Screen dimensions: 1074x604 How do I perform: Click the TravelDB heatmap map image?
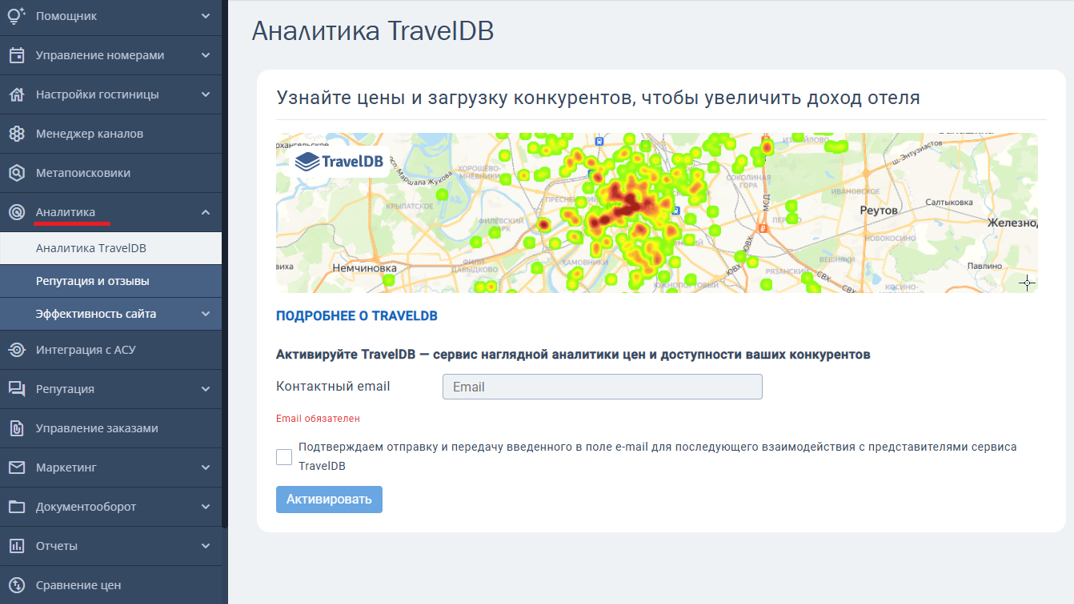click(656, 213)
